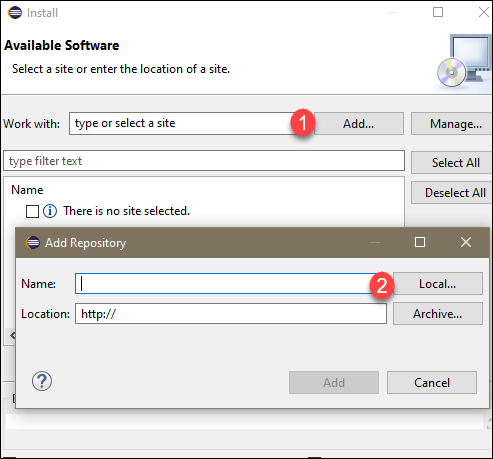Viewport: 493px width, 459px height.
Task: Close the Install window
Action: coord(484,12)
